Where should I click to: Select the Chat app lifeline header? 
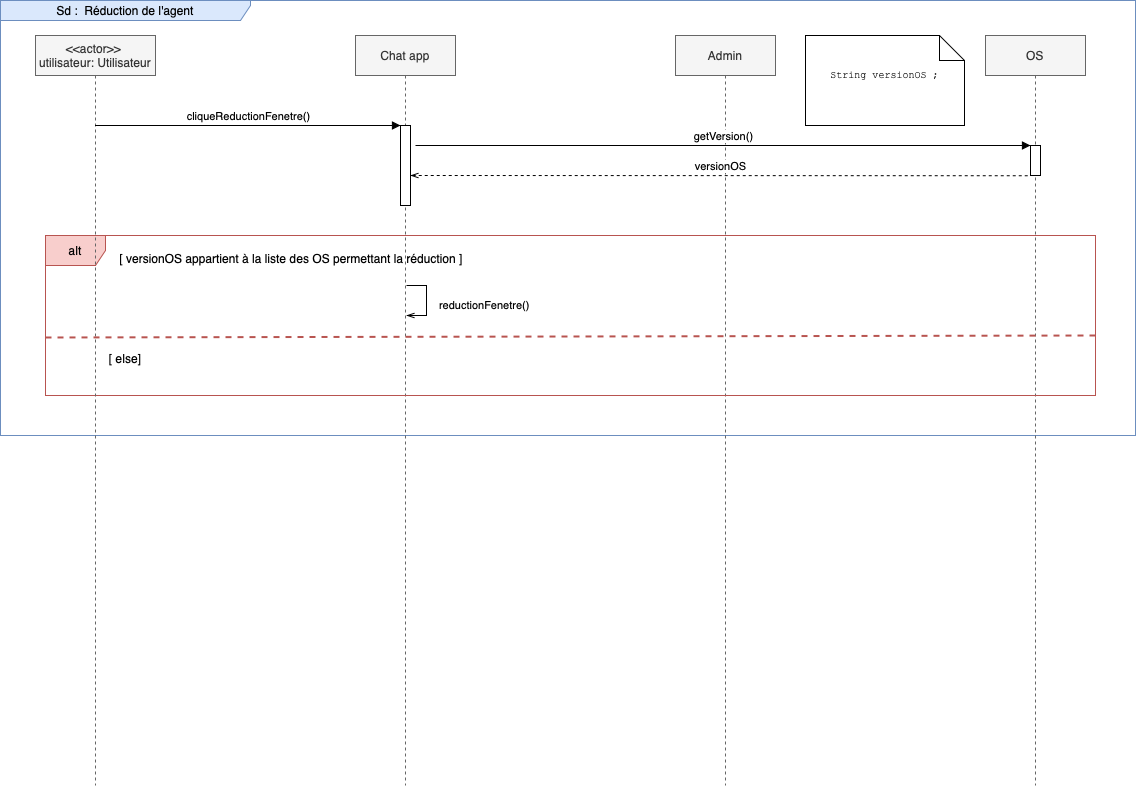tap(405, 56)
